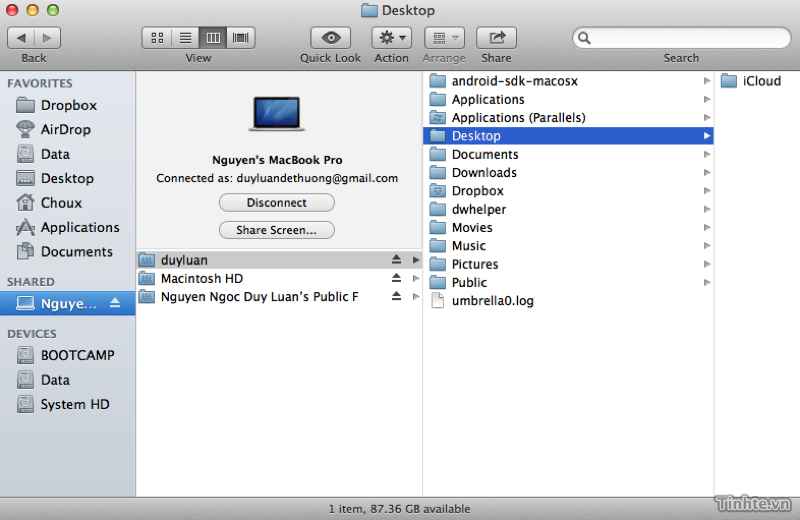
Task: Eject the Macintosh HD volume
Action: [396, 278]
